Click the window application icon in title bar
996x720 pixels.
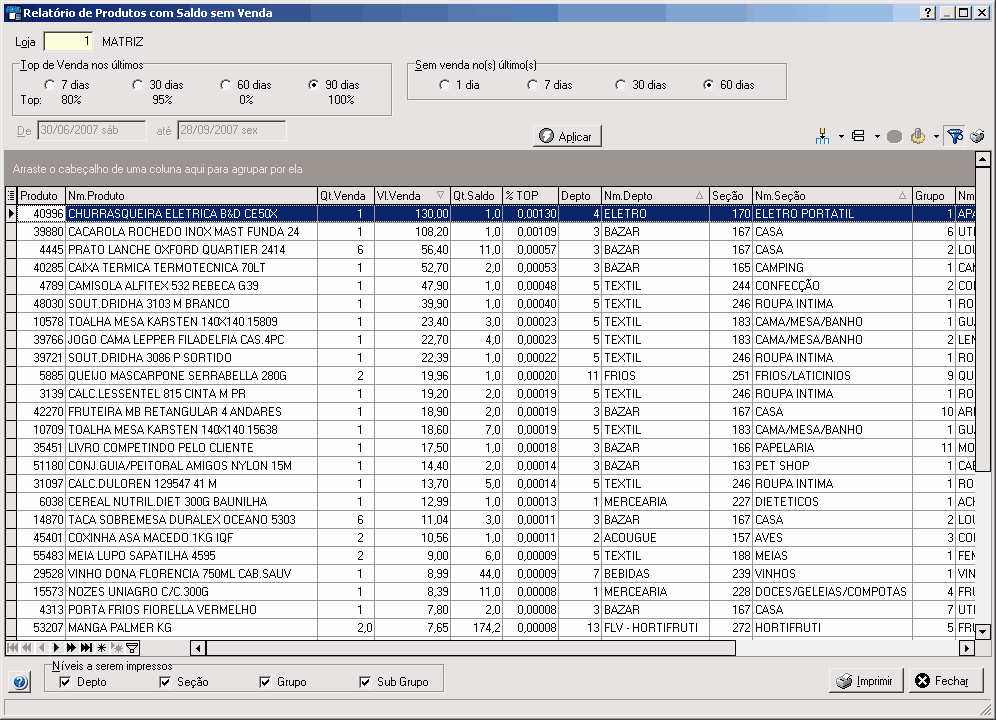13,13
